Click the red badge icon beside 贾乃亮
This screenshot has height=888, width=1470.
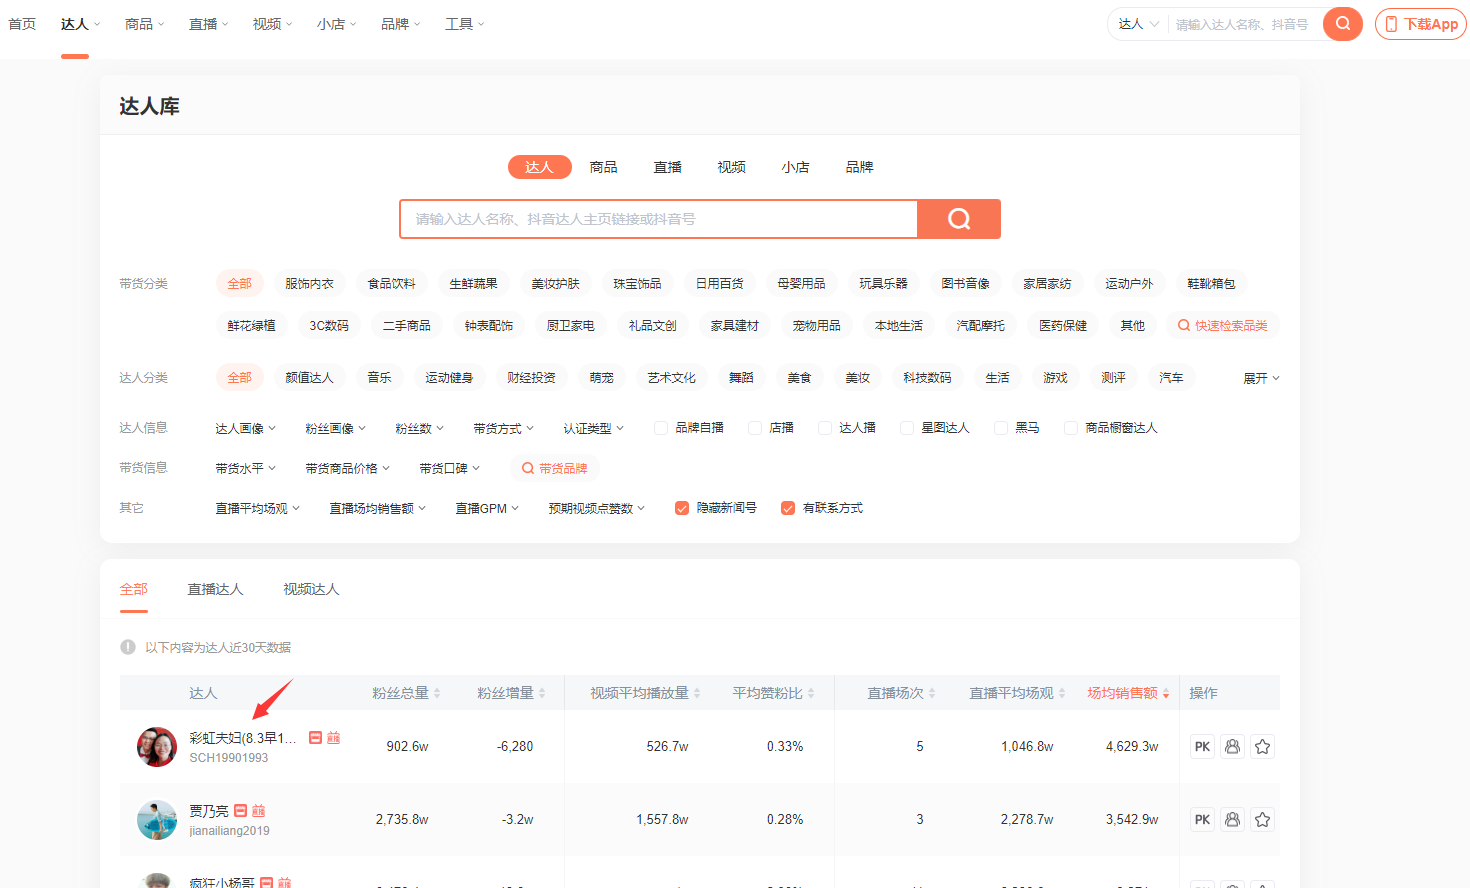pyautogui.click(x=241, y=811)
